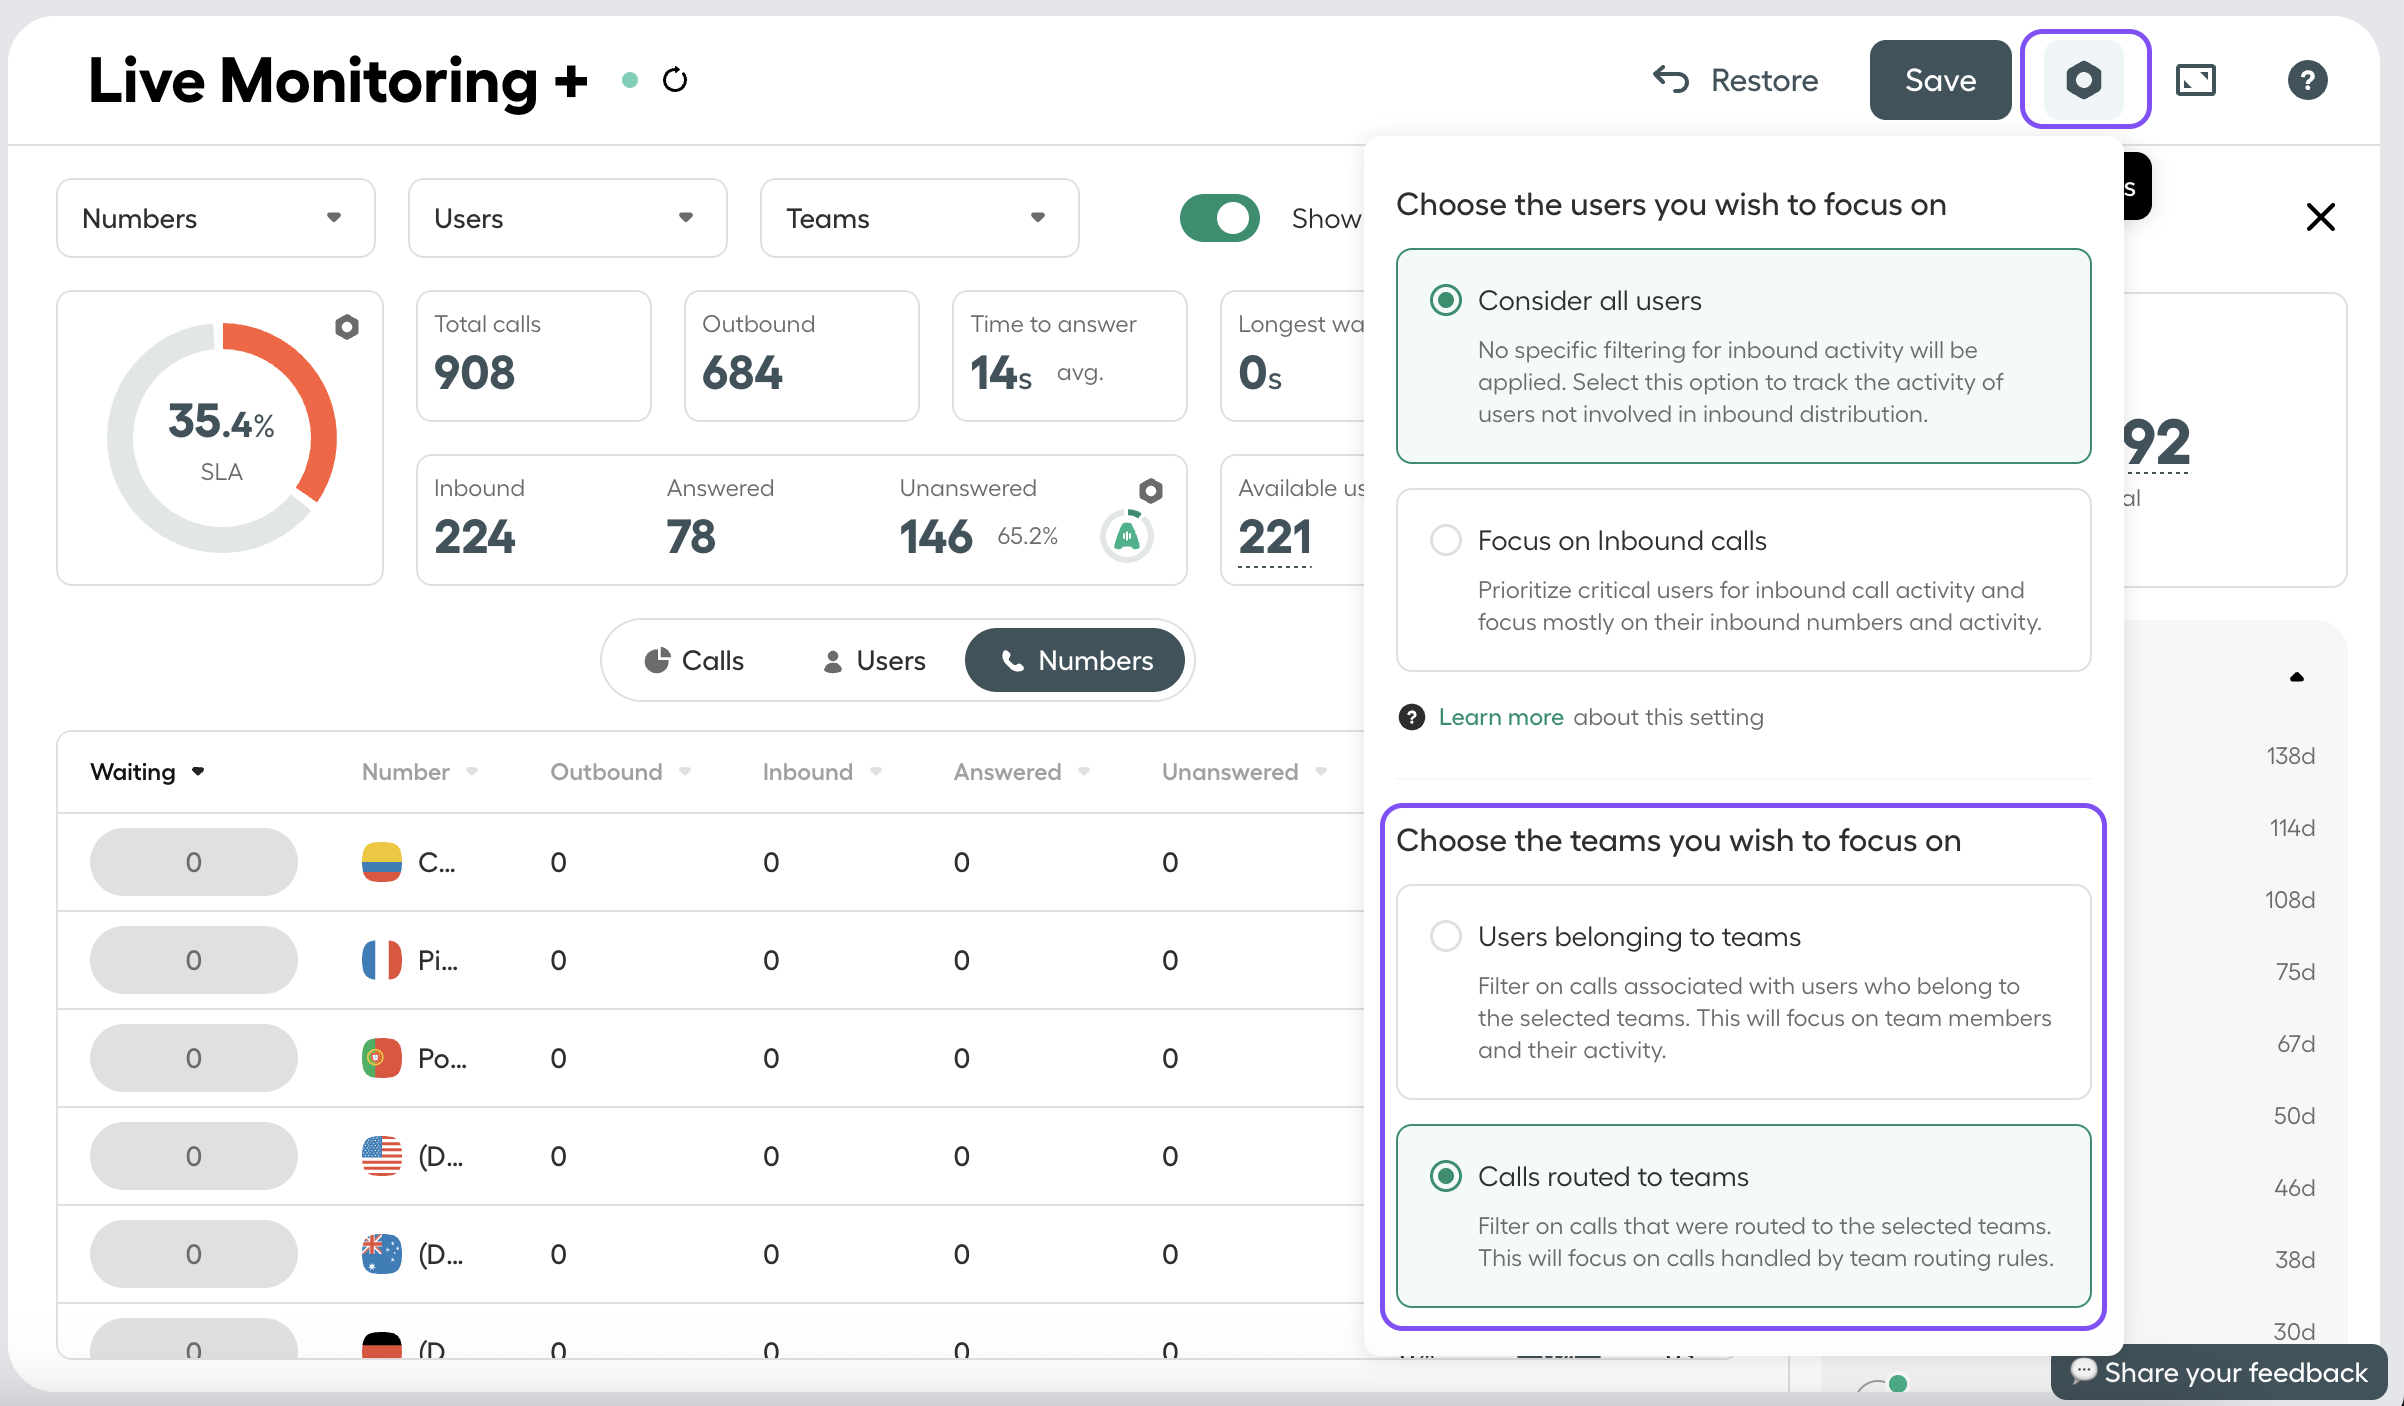The width and height of the screenshot is (2404, 1406).
Task: Click the Save button
Action: [1940, 80]
